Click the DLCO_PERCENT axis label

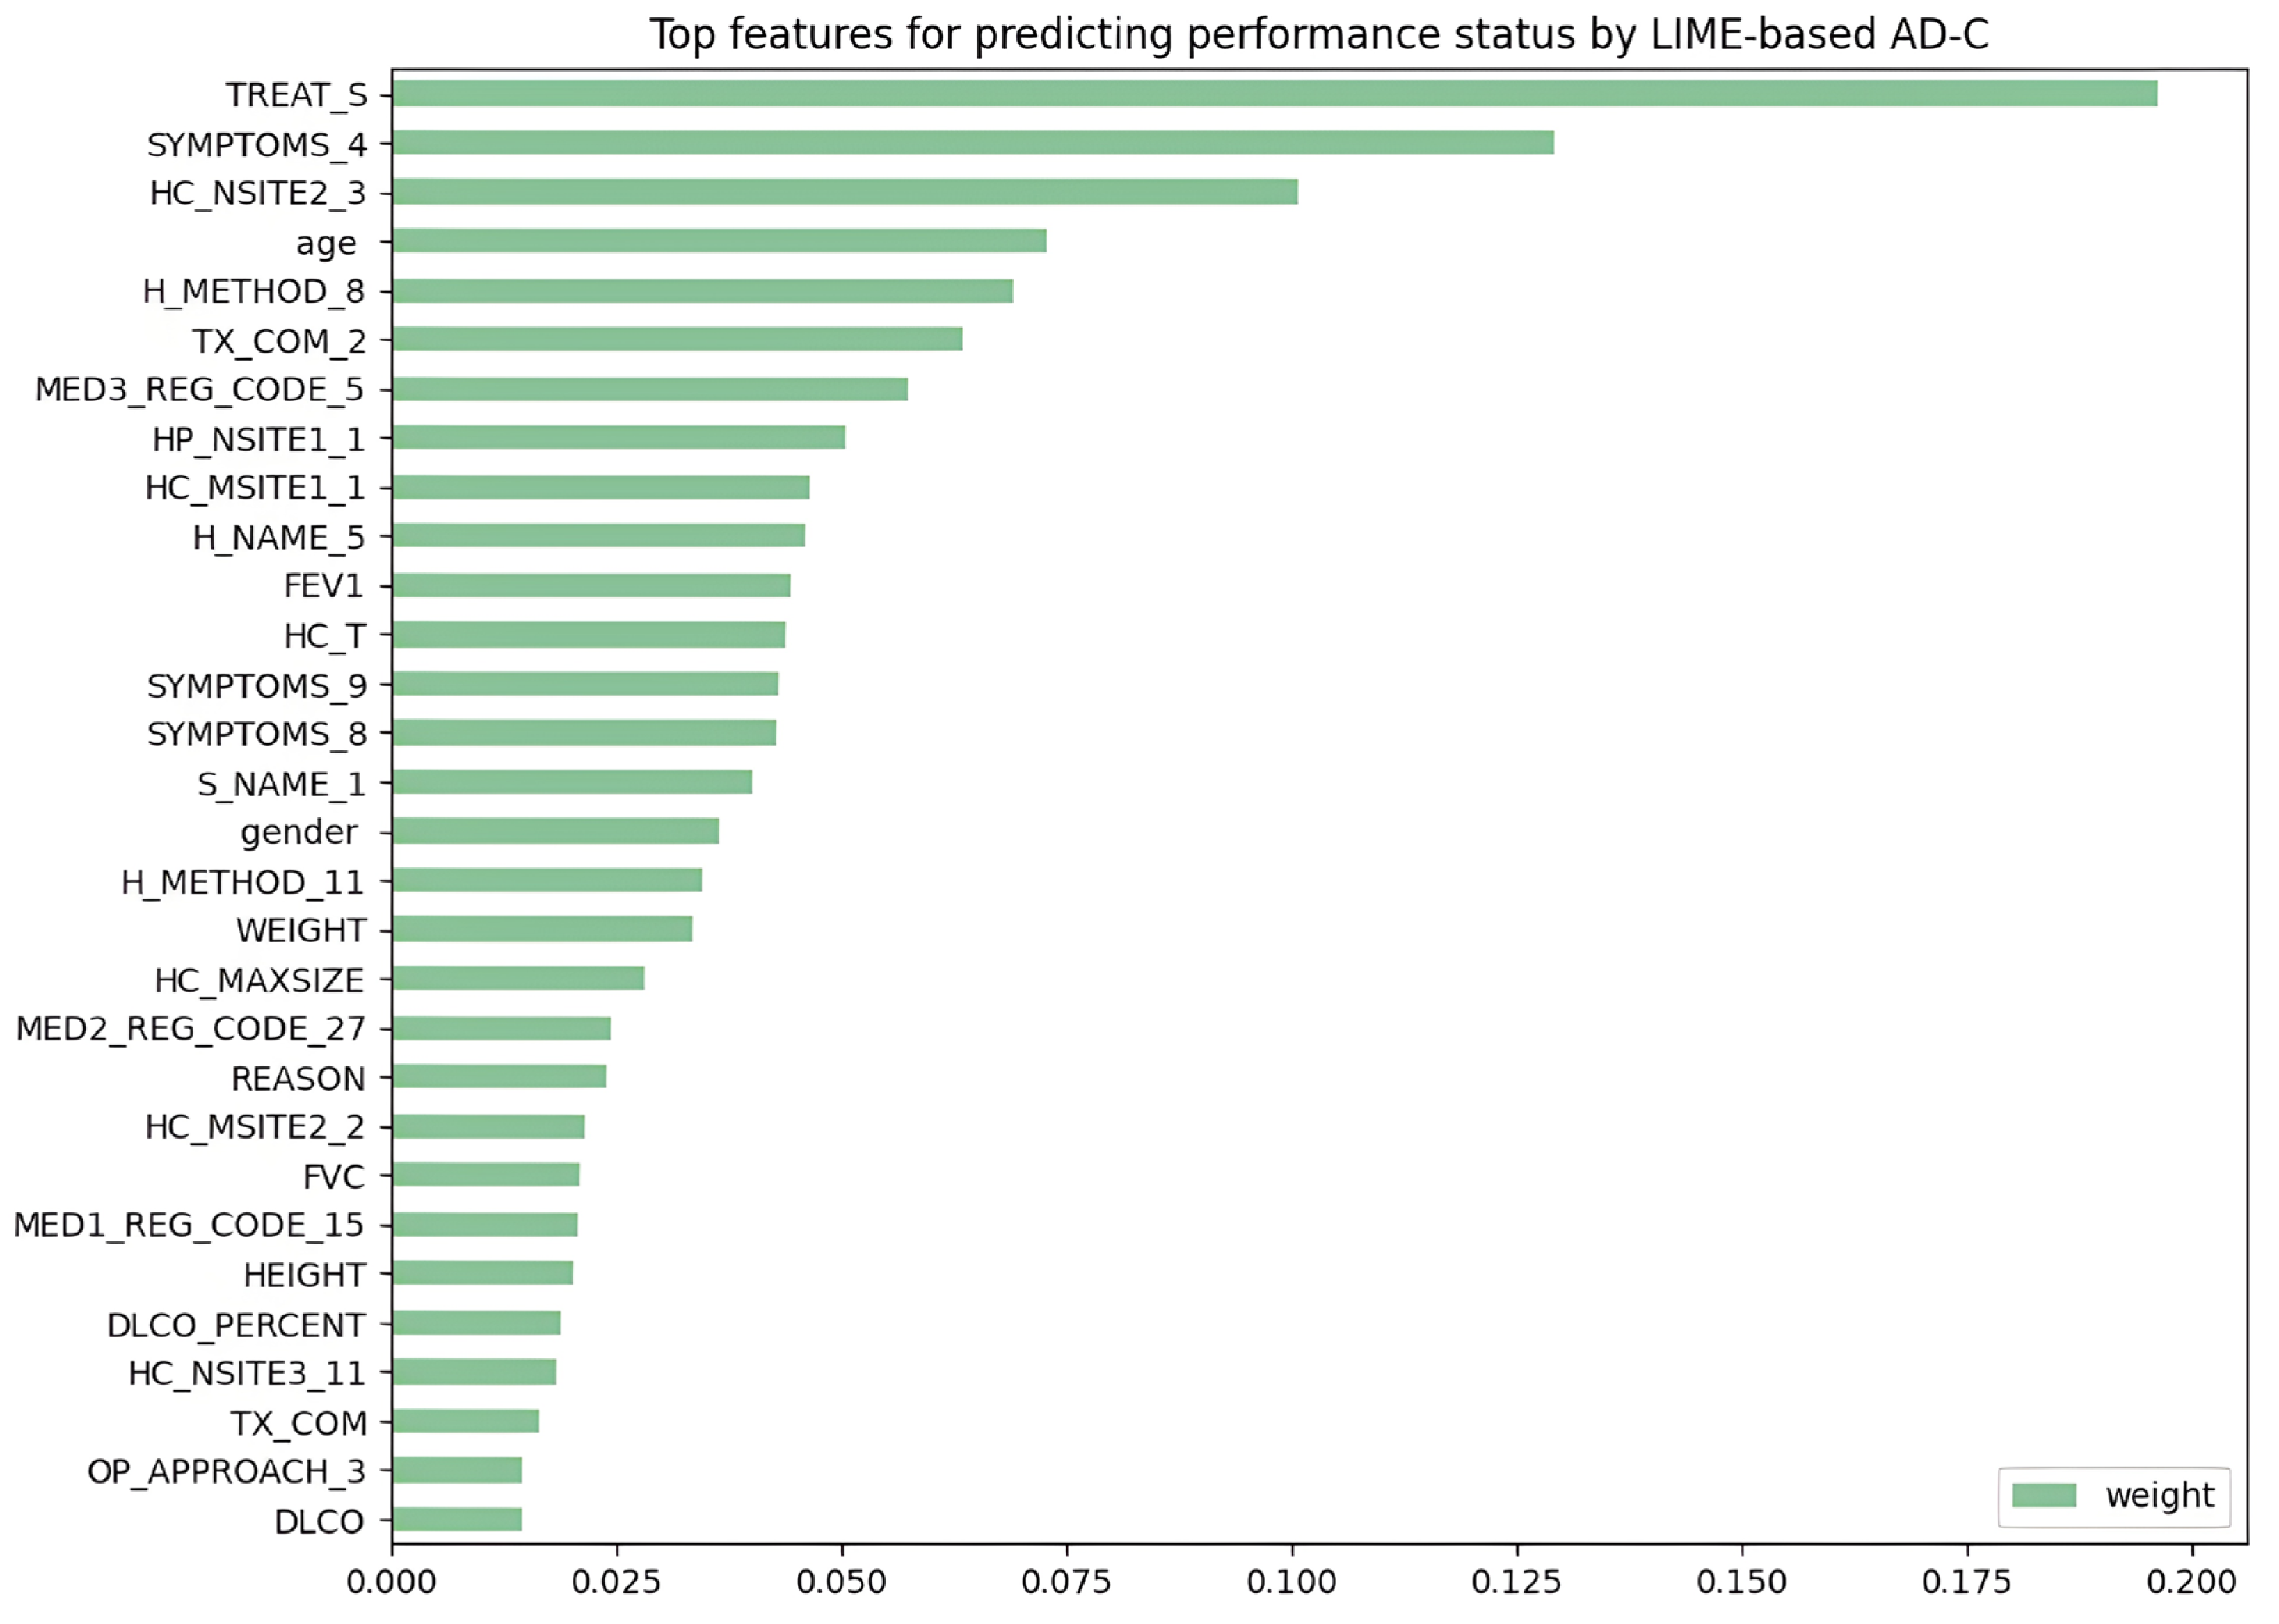tap(235, 1326)
